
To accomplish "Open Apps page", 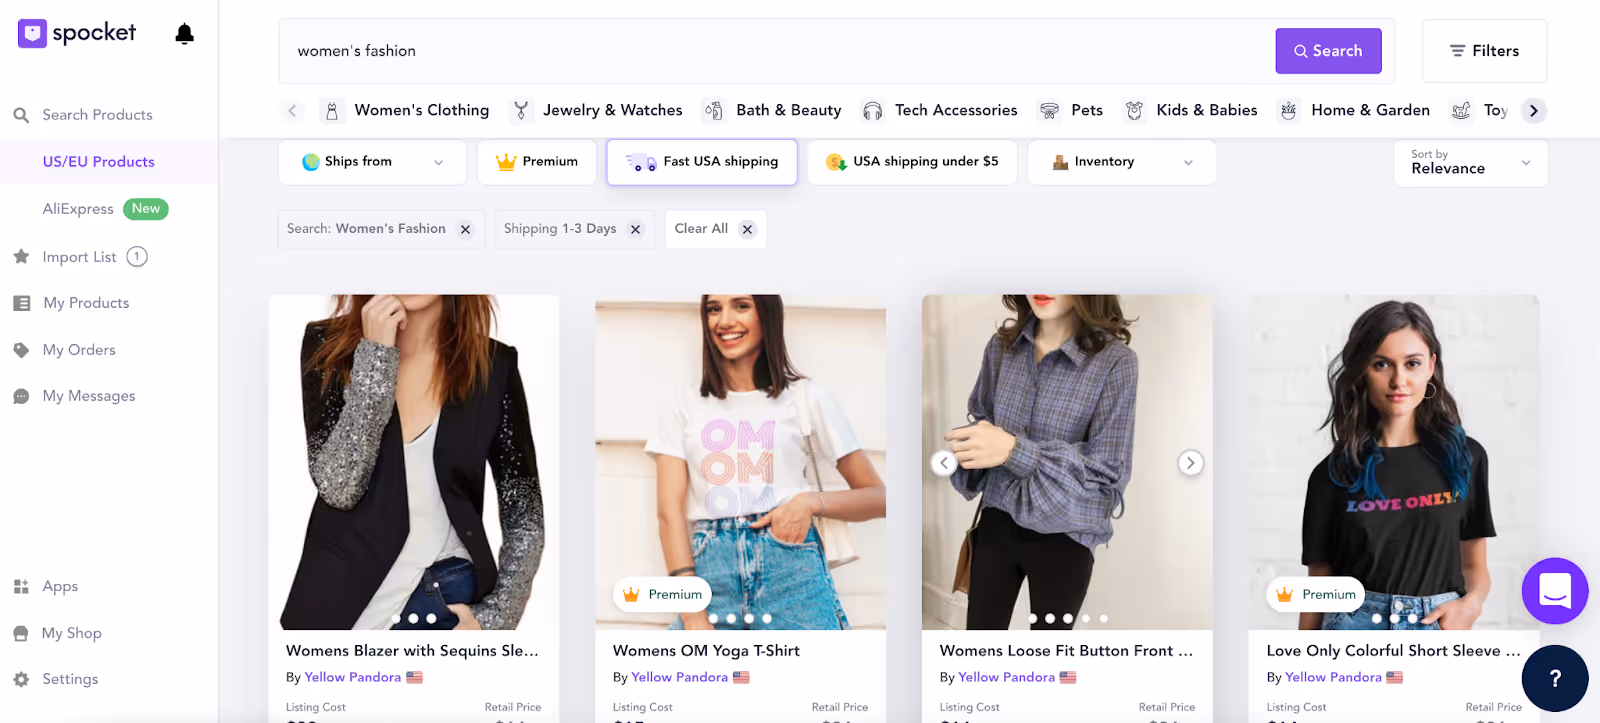I will click(60, 587).
